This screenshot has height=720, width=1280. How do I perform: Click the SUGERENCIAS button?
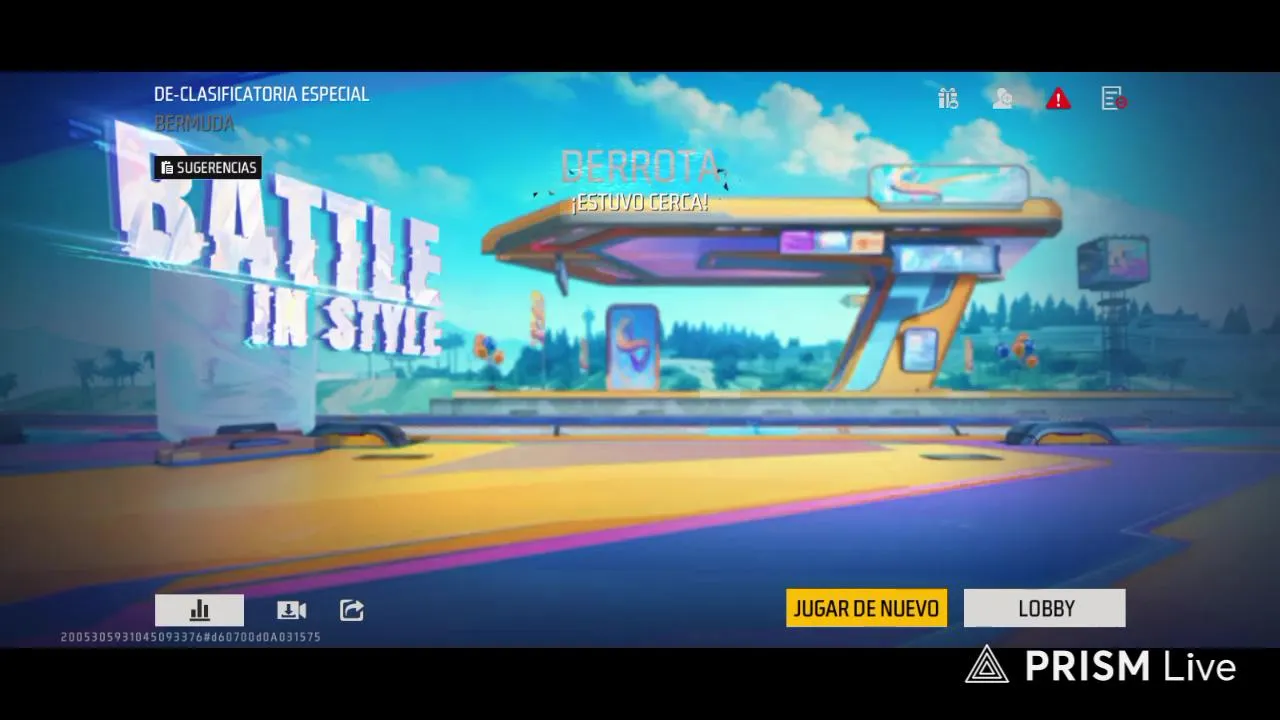208,167
